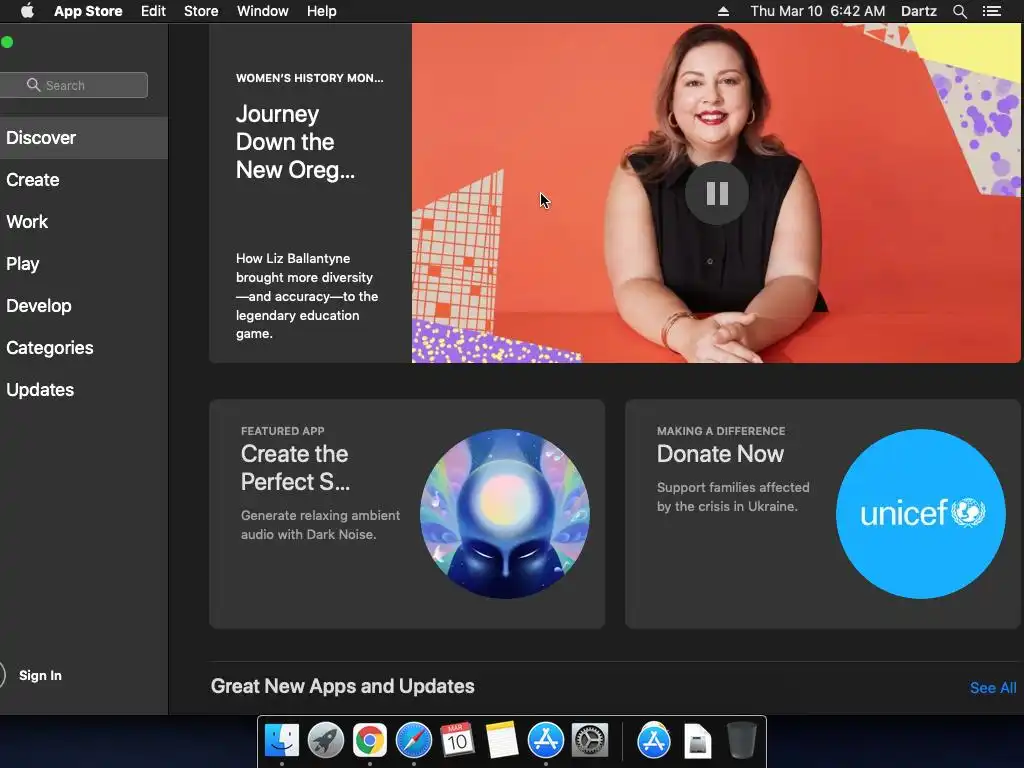Open Calendar icon showing 10
Viewport: 1024px width, 768px height.
457,741
